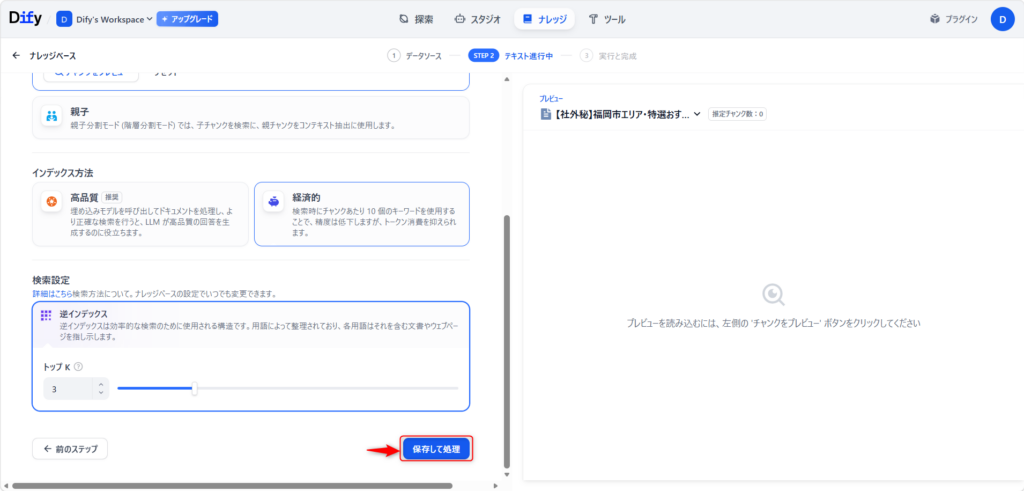This screenshot has height=491, width=1024.
Task: Go back with 前のステップ button
Action: click(x=70, y=449)
